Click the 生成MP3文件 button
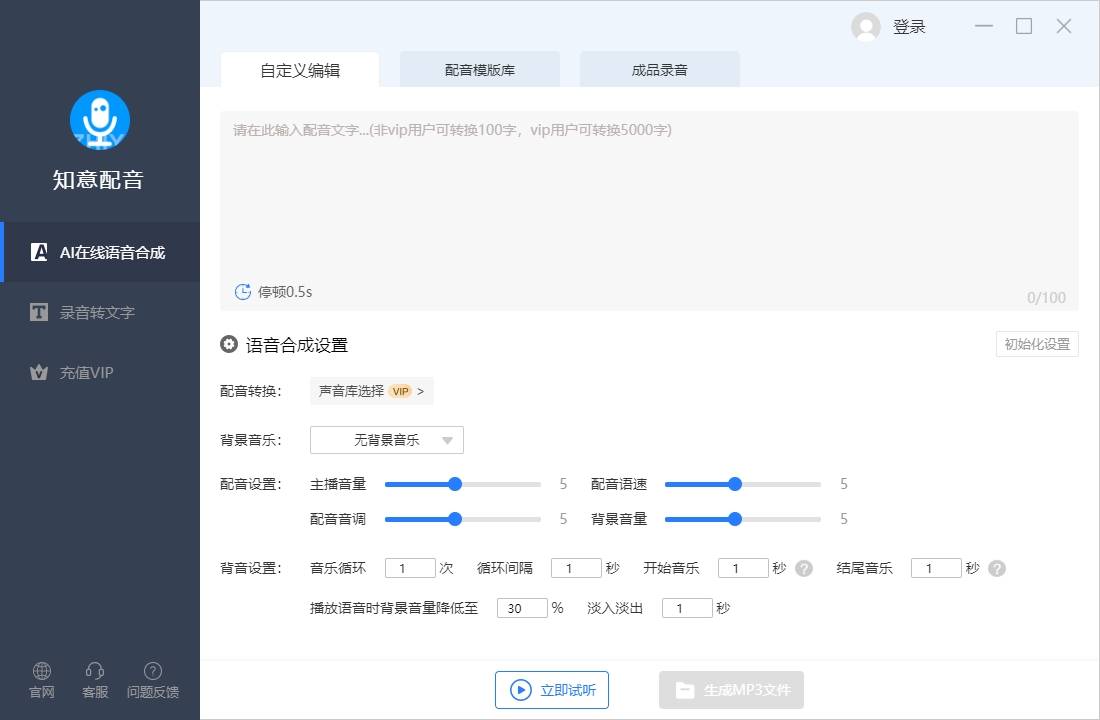Screen dimensions: 1100x720 click(x=729, y=689)
